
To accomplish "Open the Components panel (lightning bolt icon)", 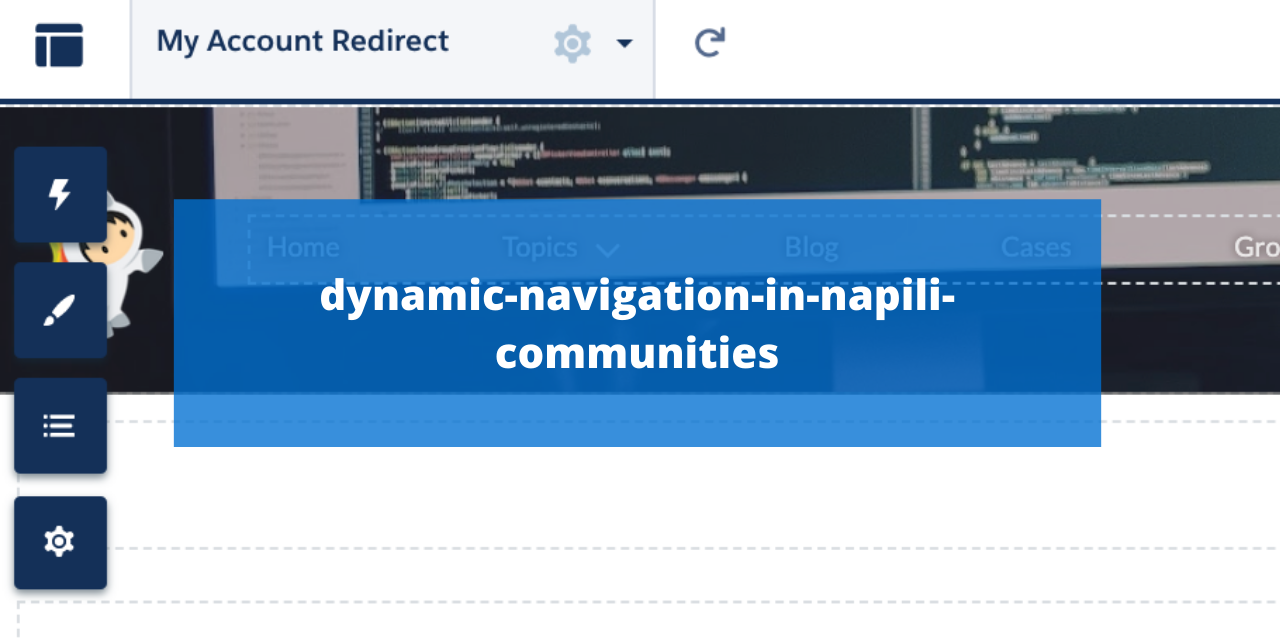I will (60, 194).
